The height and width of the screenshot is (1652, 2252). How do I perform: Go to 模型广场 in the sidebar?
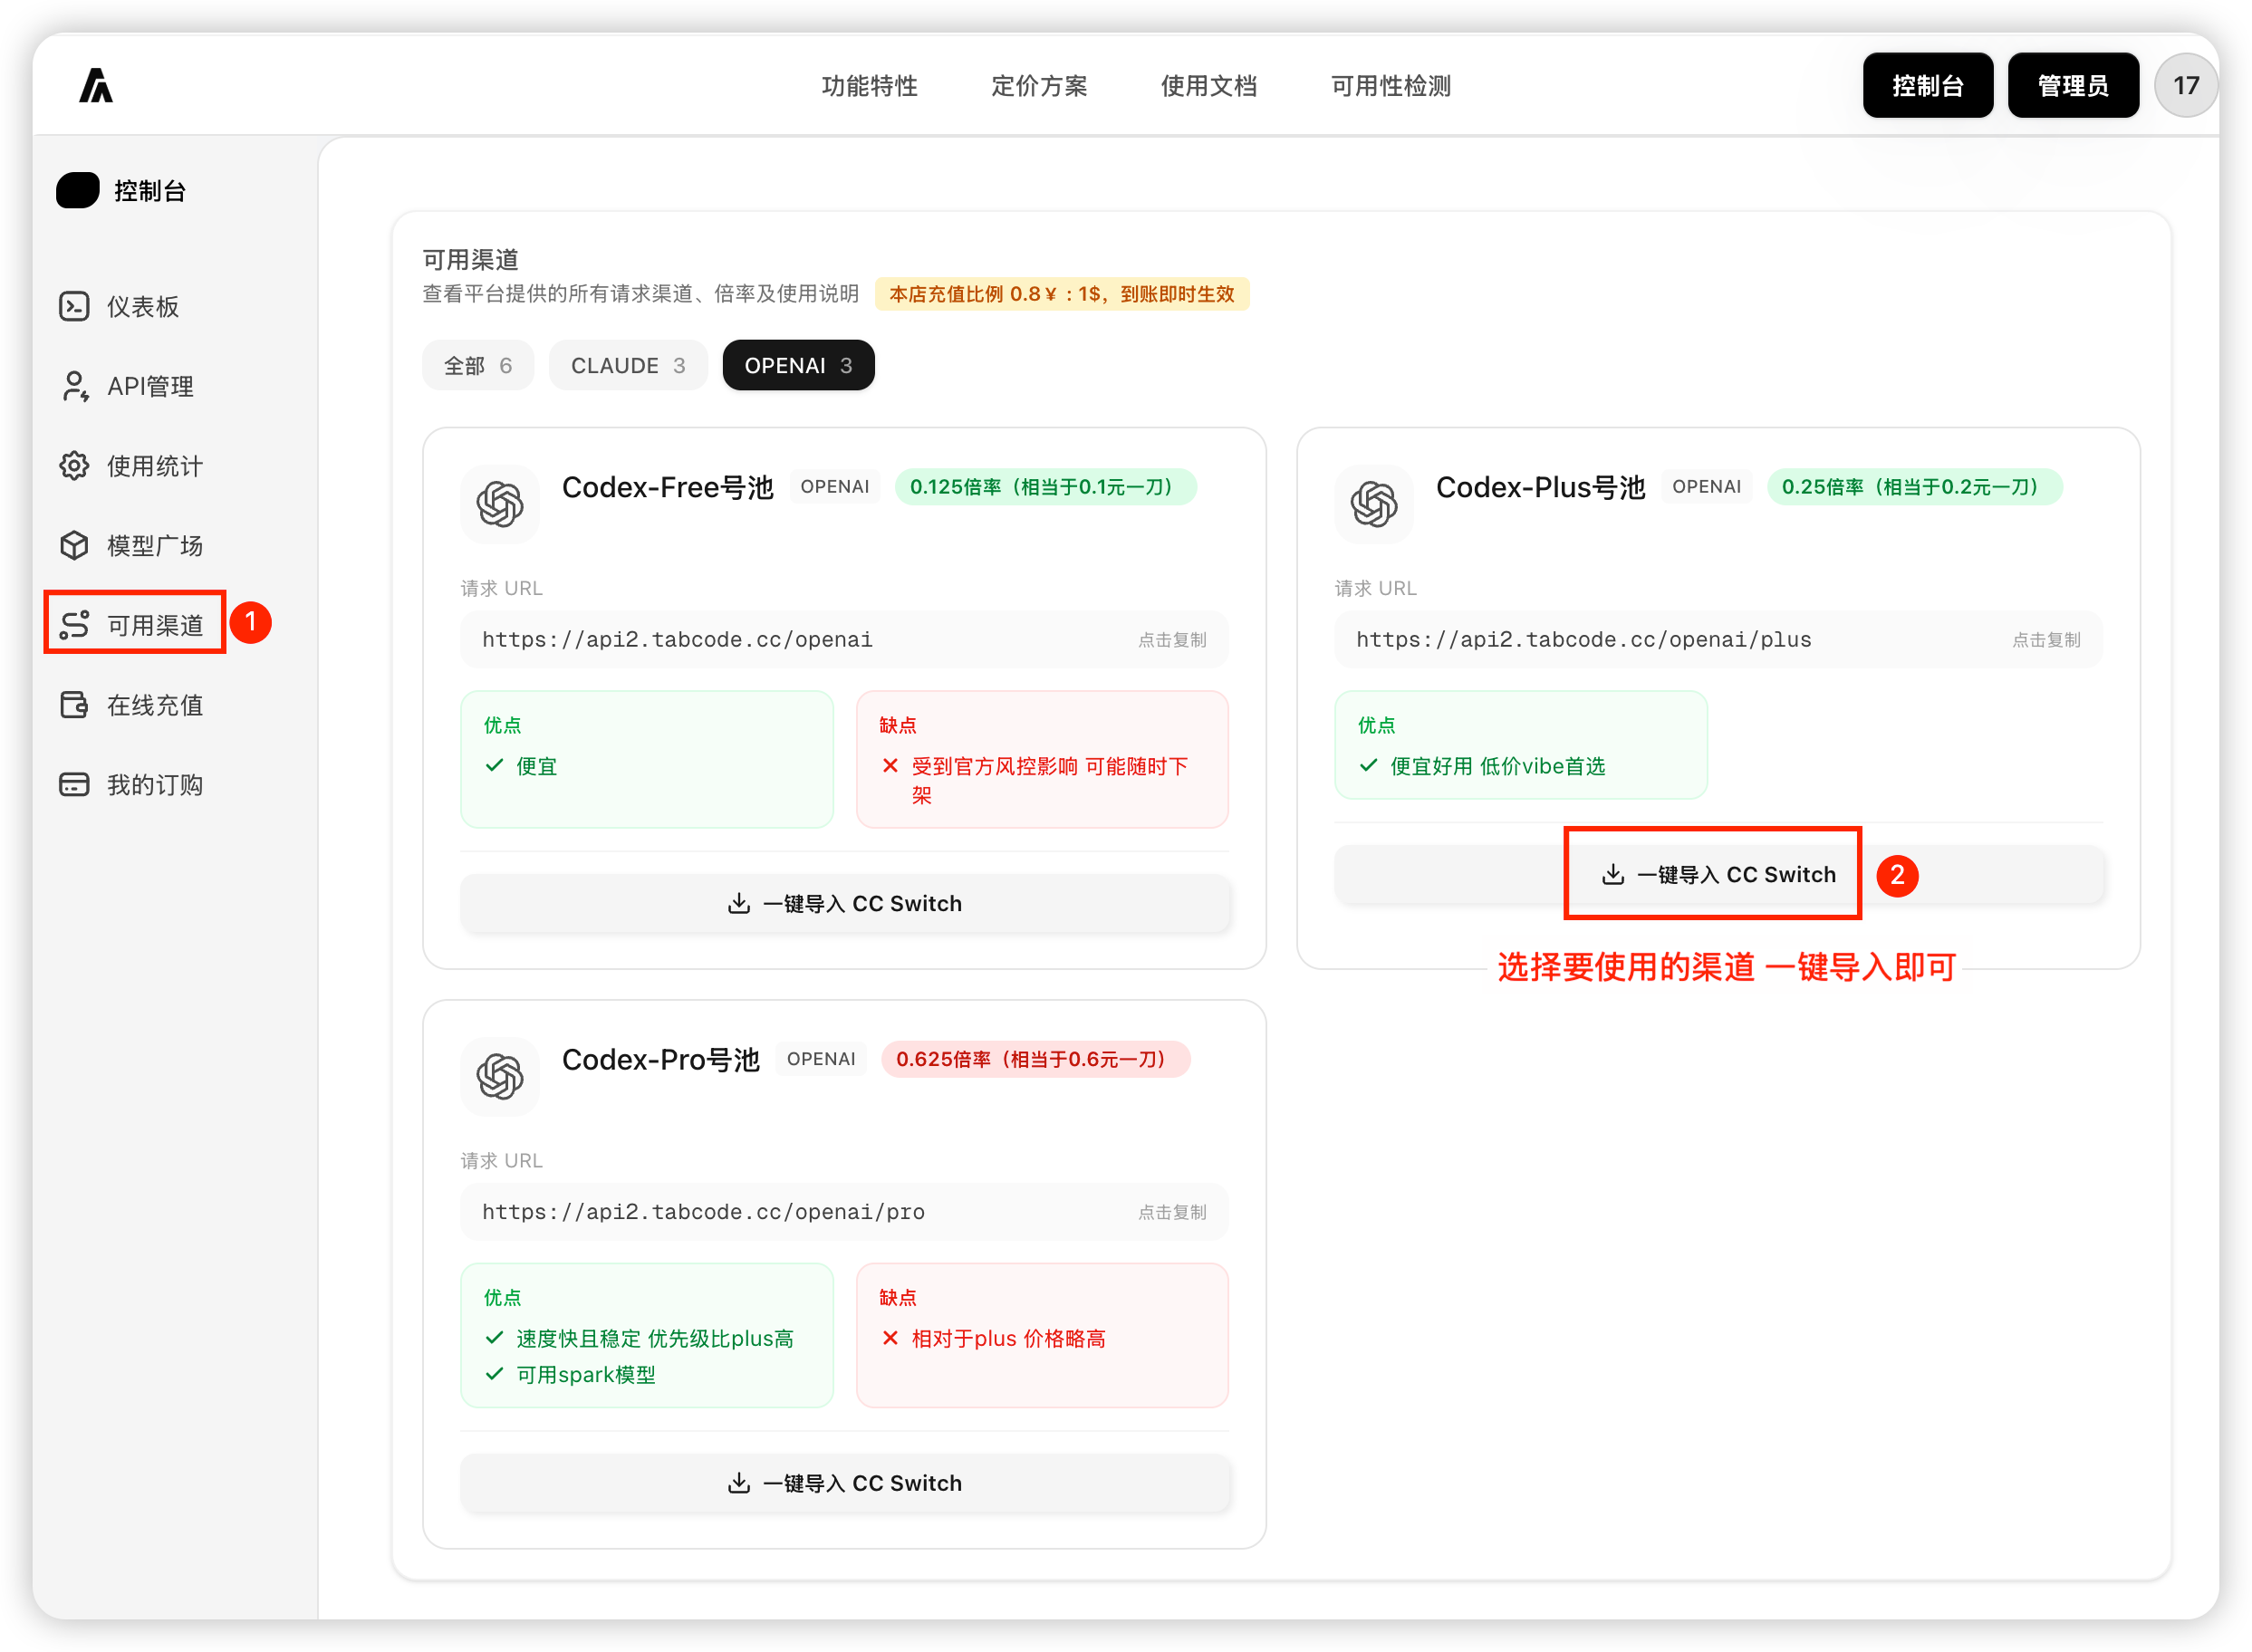(x=155, y=545)
